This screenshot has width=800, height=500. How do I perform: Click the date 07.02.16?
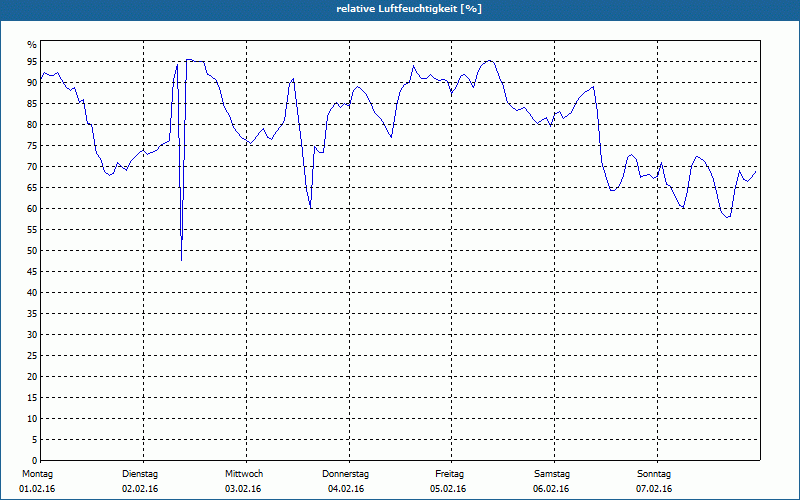pyautogui.click(x=654, y=489)
